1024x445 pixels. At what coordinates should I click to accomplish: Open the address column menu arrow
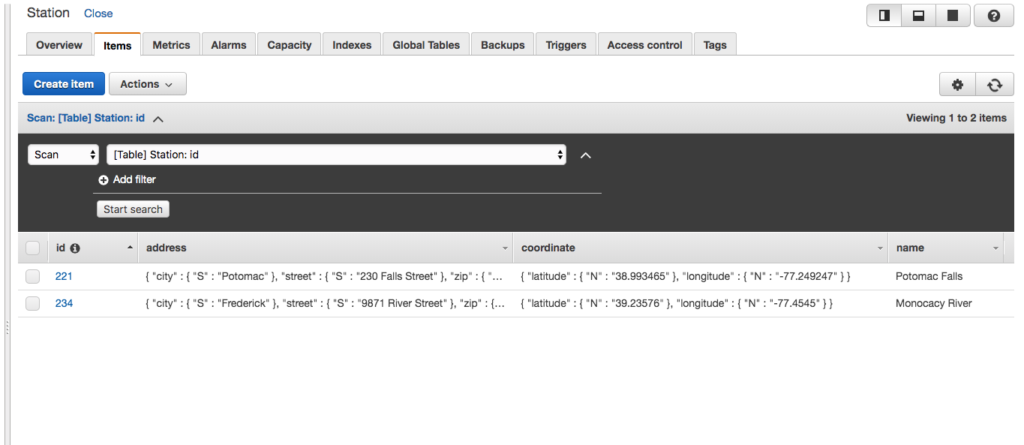click(x=505, y=249)
